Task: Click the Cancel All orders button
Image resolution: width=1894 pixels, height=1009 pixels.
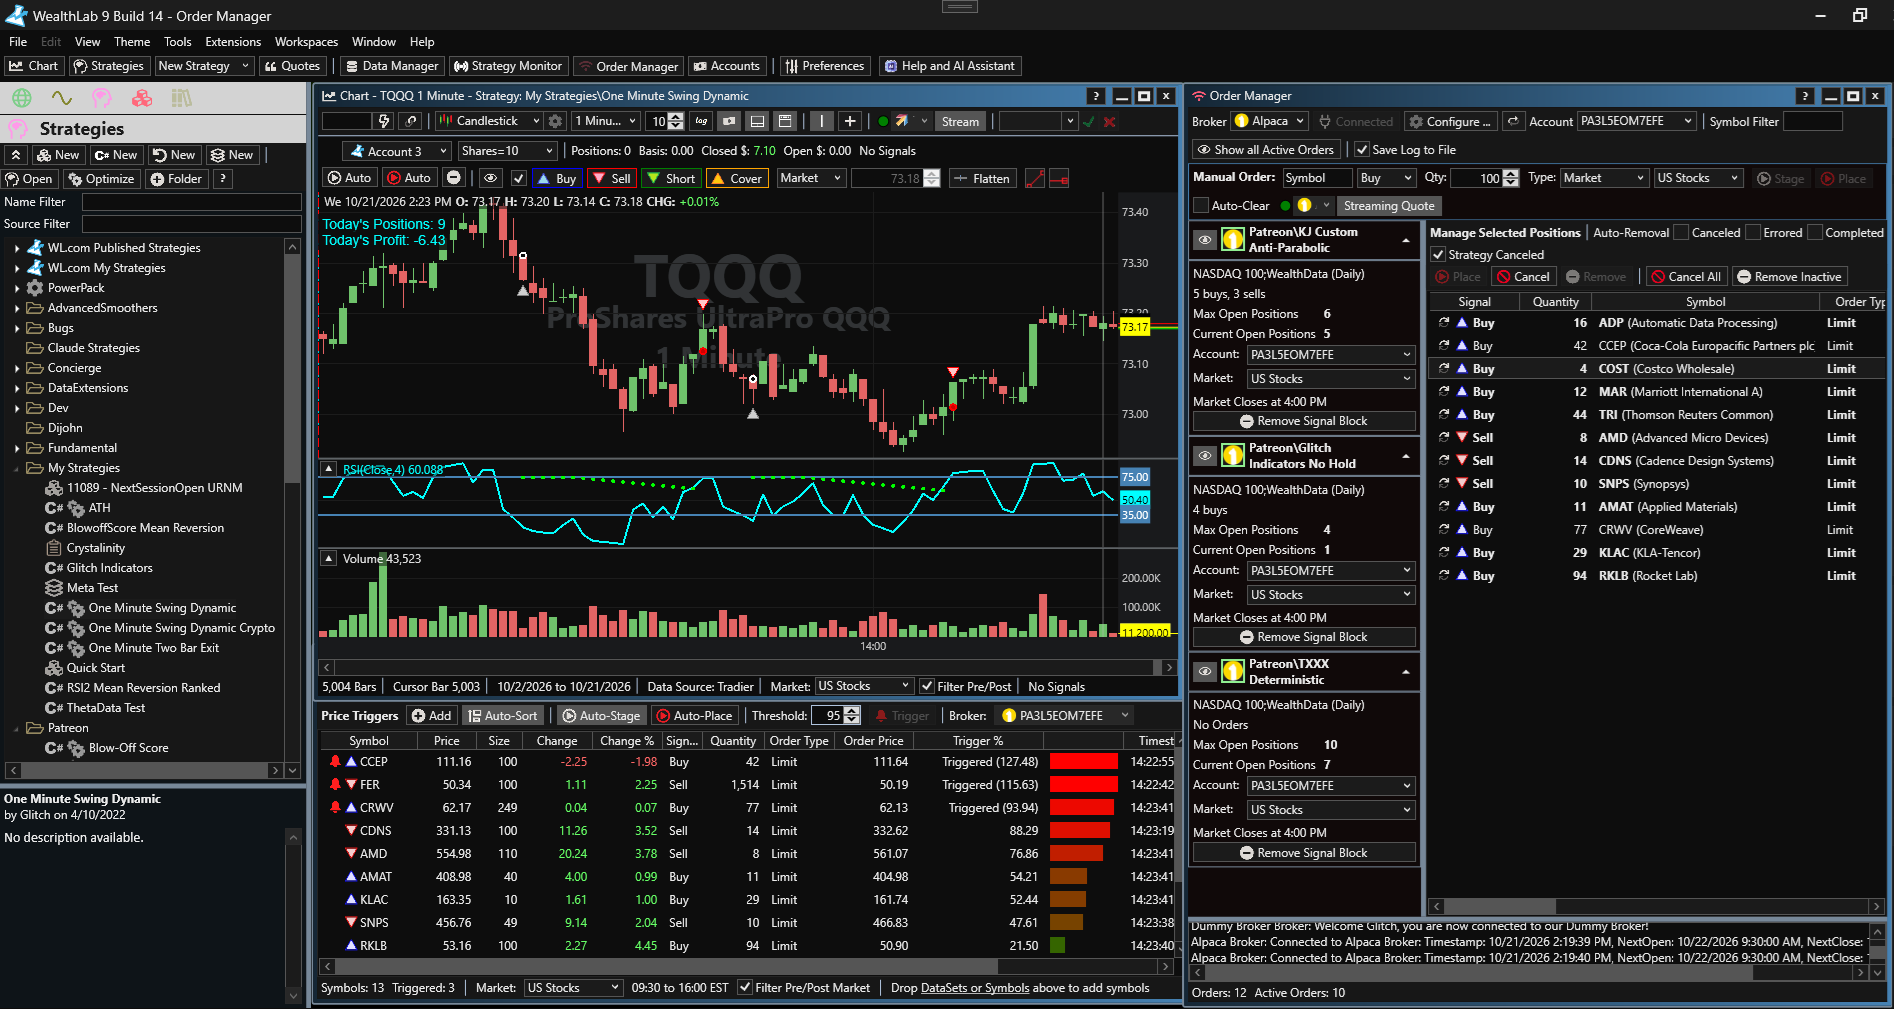Action: (1686, 277)
